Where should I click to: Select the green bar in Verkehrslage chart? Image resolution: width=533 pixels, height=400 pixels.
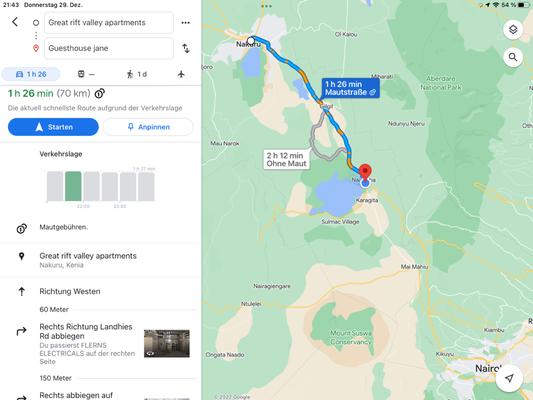tap(73, 186)
